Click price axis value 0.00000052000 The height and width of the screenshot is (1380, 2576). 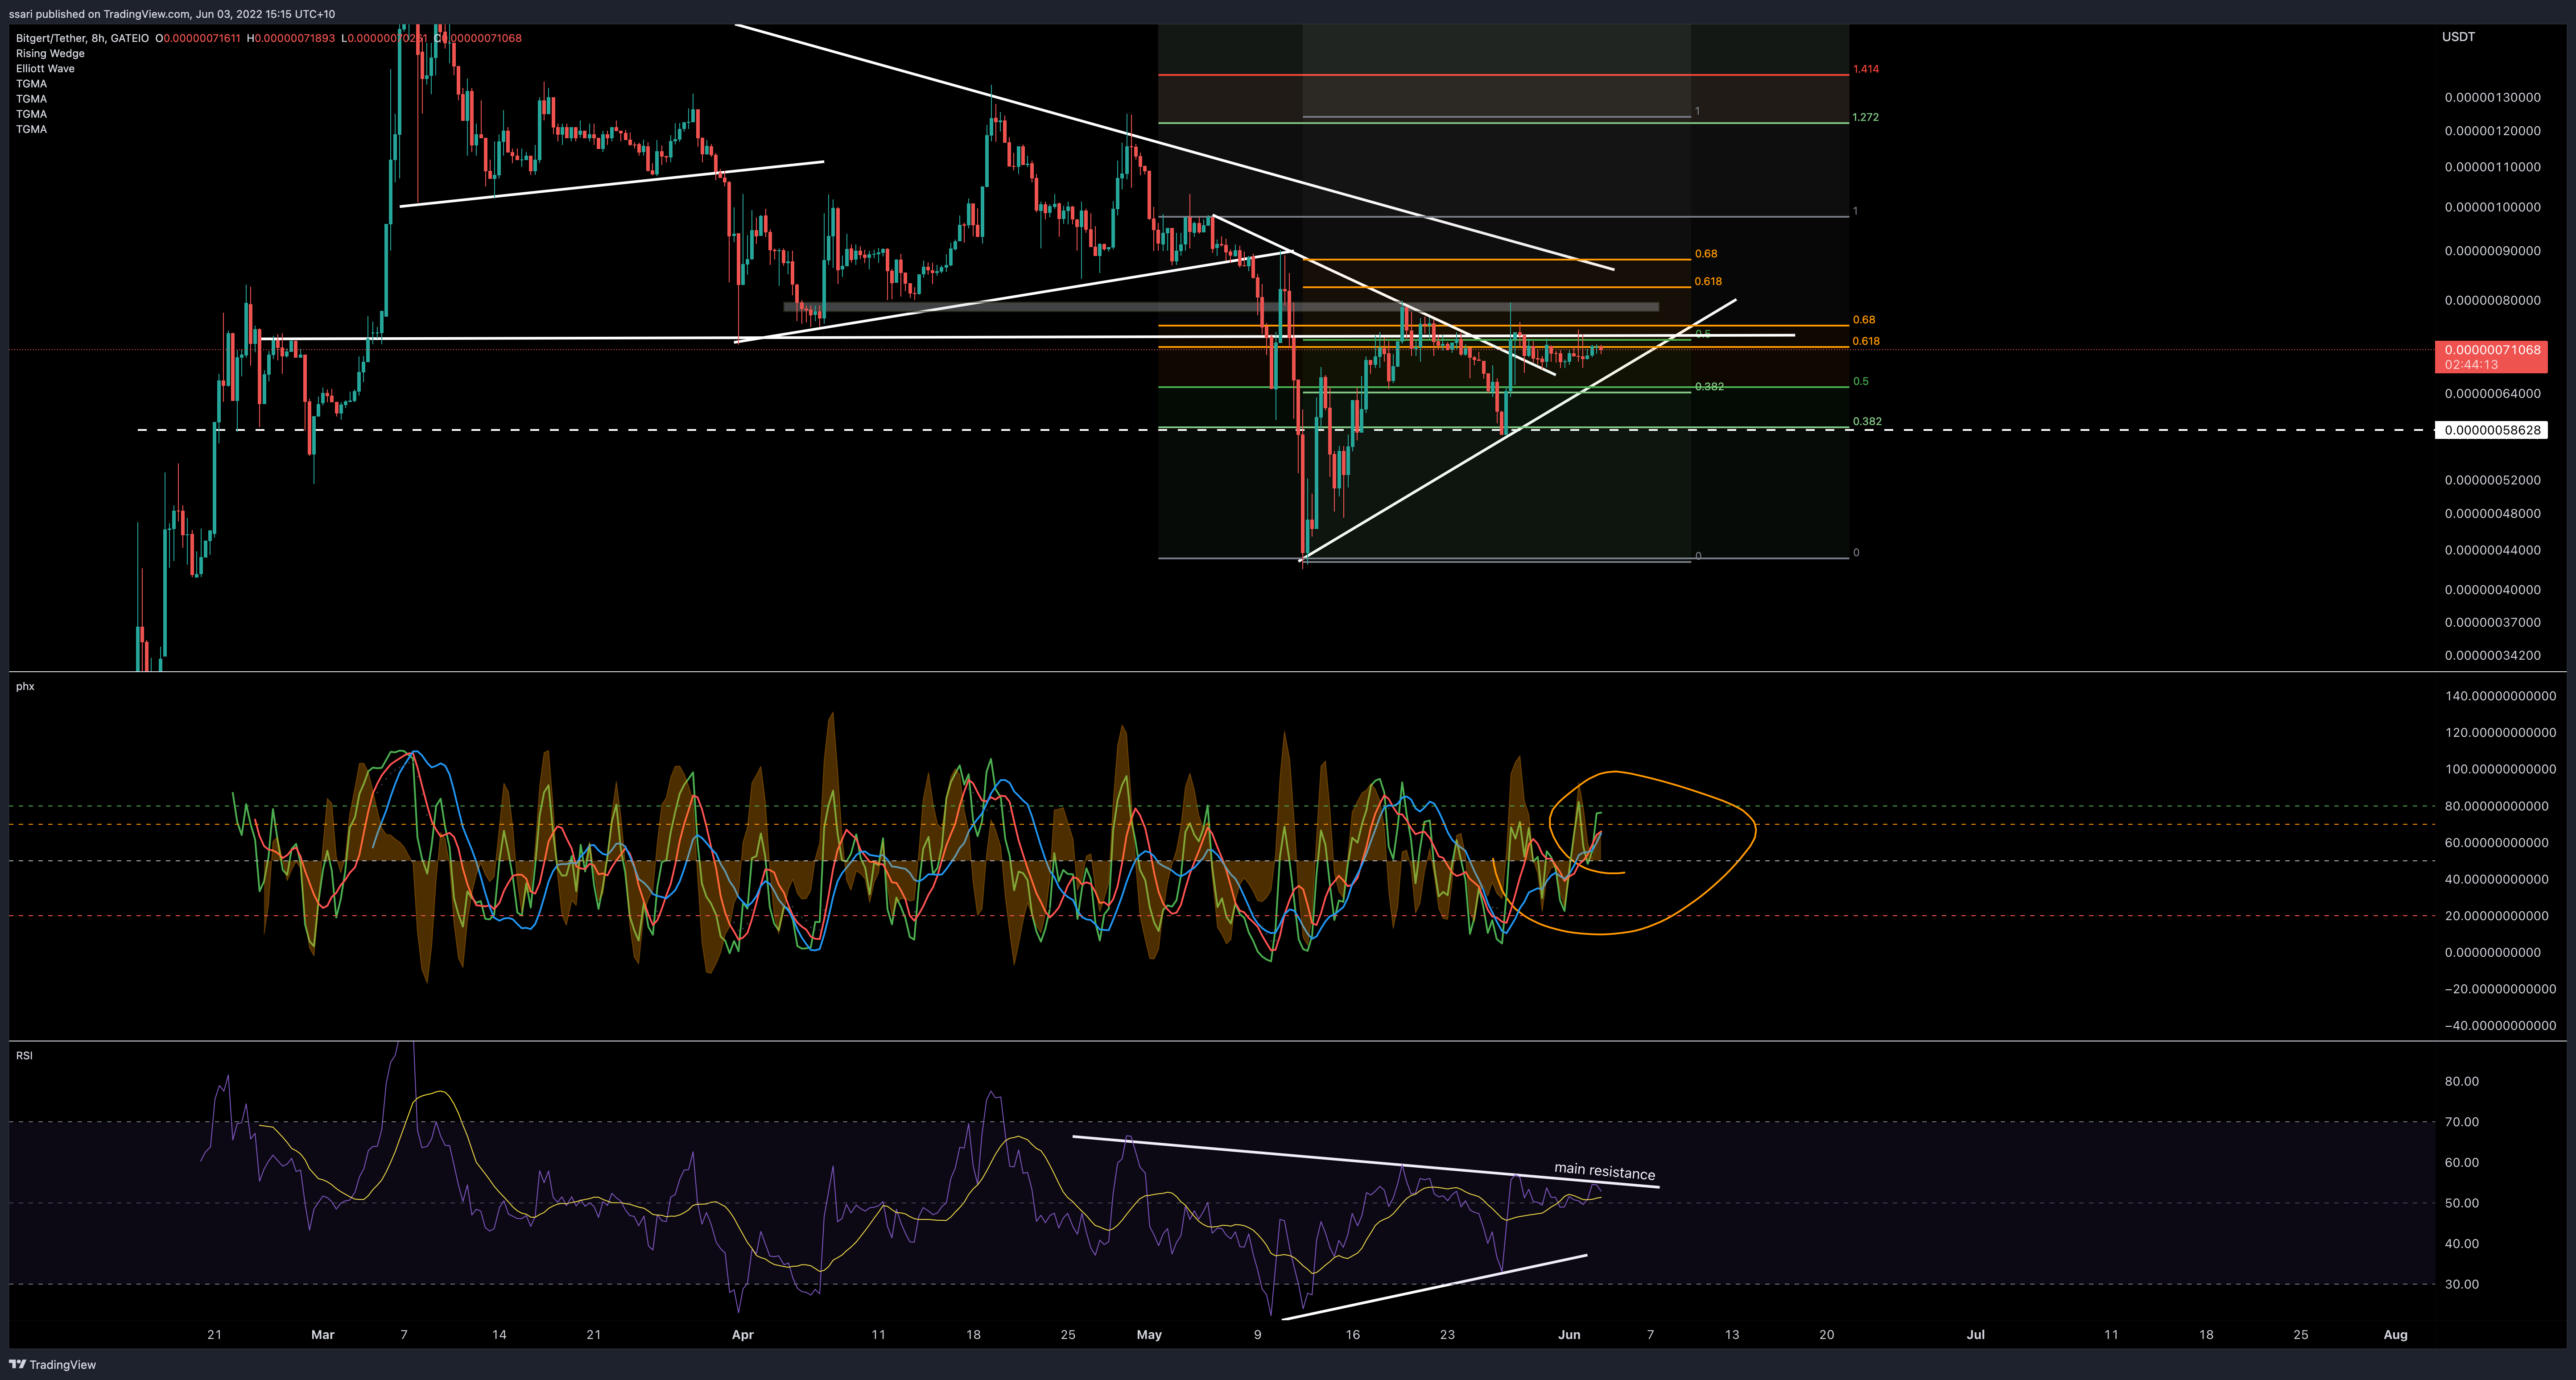[x=2492, y=480]
